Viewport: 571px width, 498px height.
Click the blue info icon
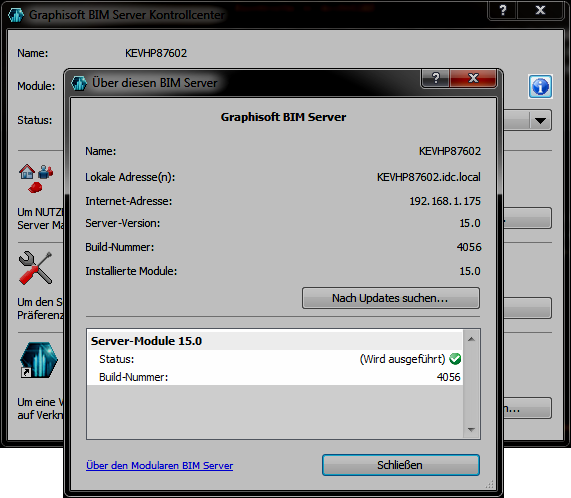540,87
